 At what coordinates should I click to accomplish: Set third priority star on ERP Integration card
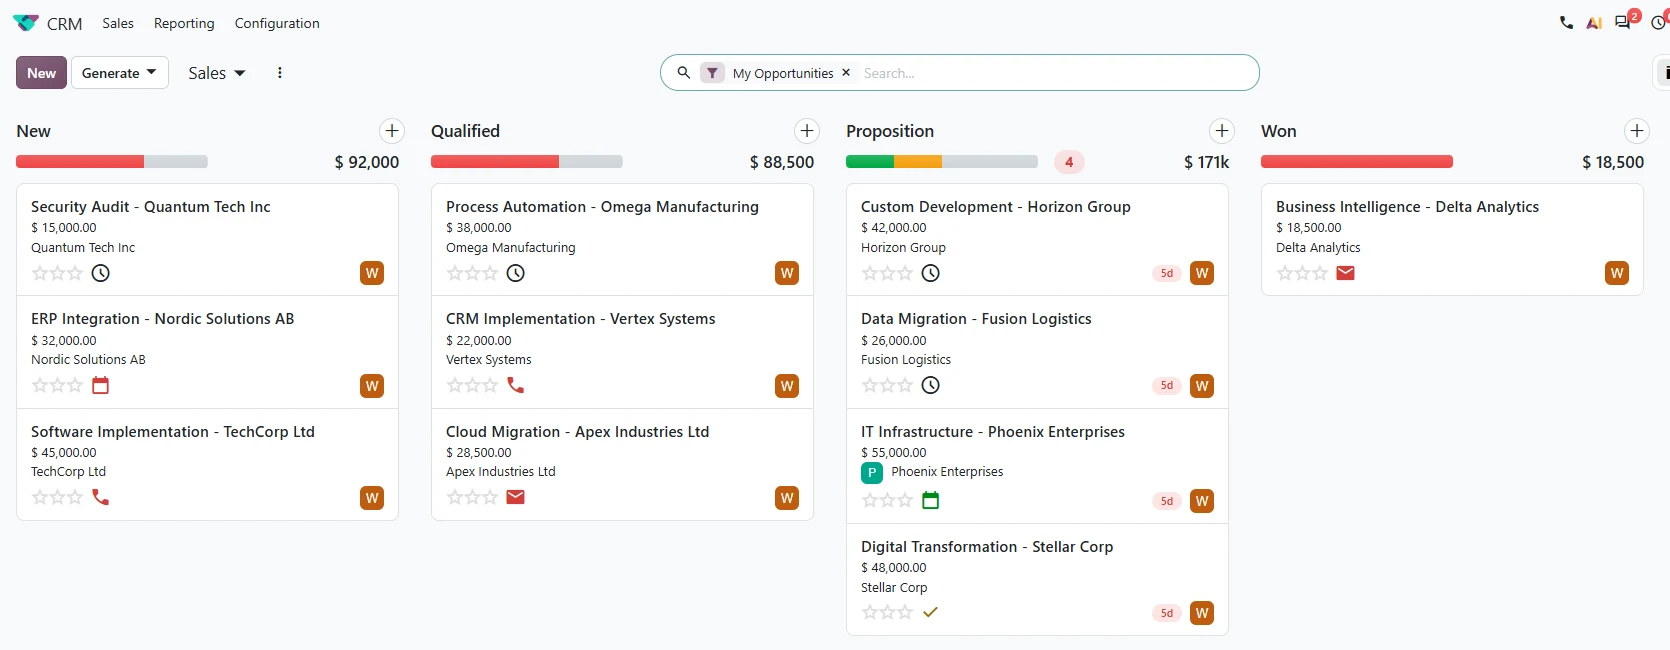74,385
